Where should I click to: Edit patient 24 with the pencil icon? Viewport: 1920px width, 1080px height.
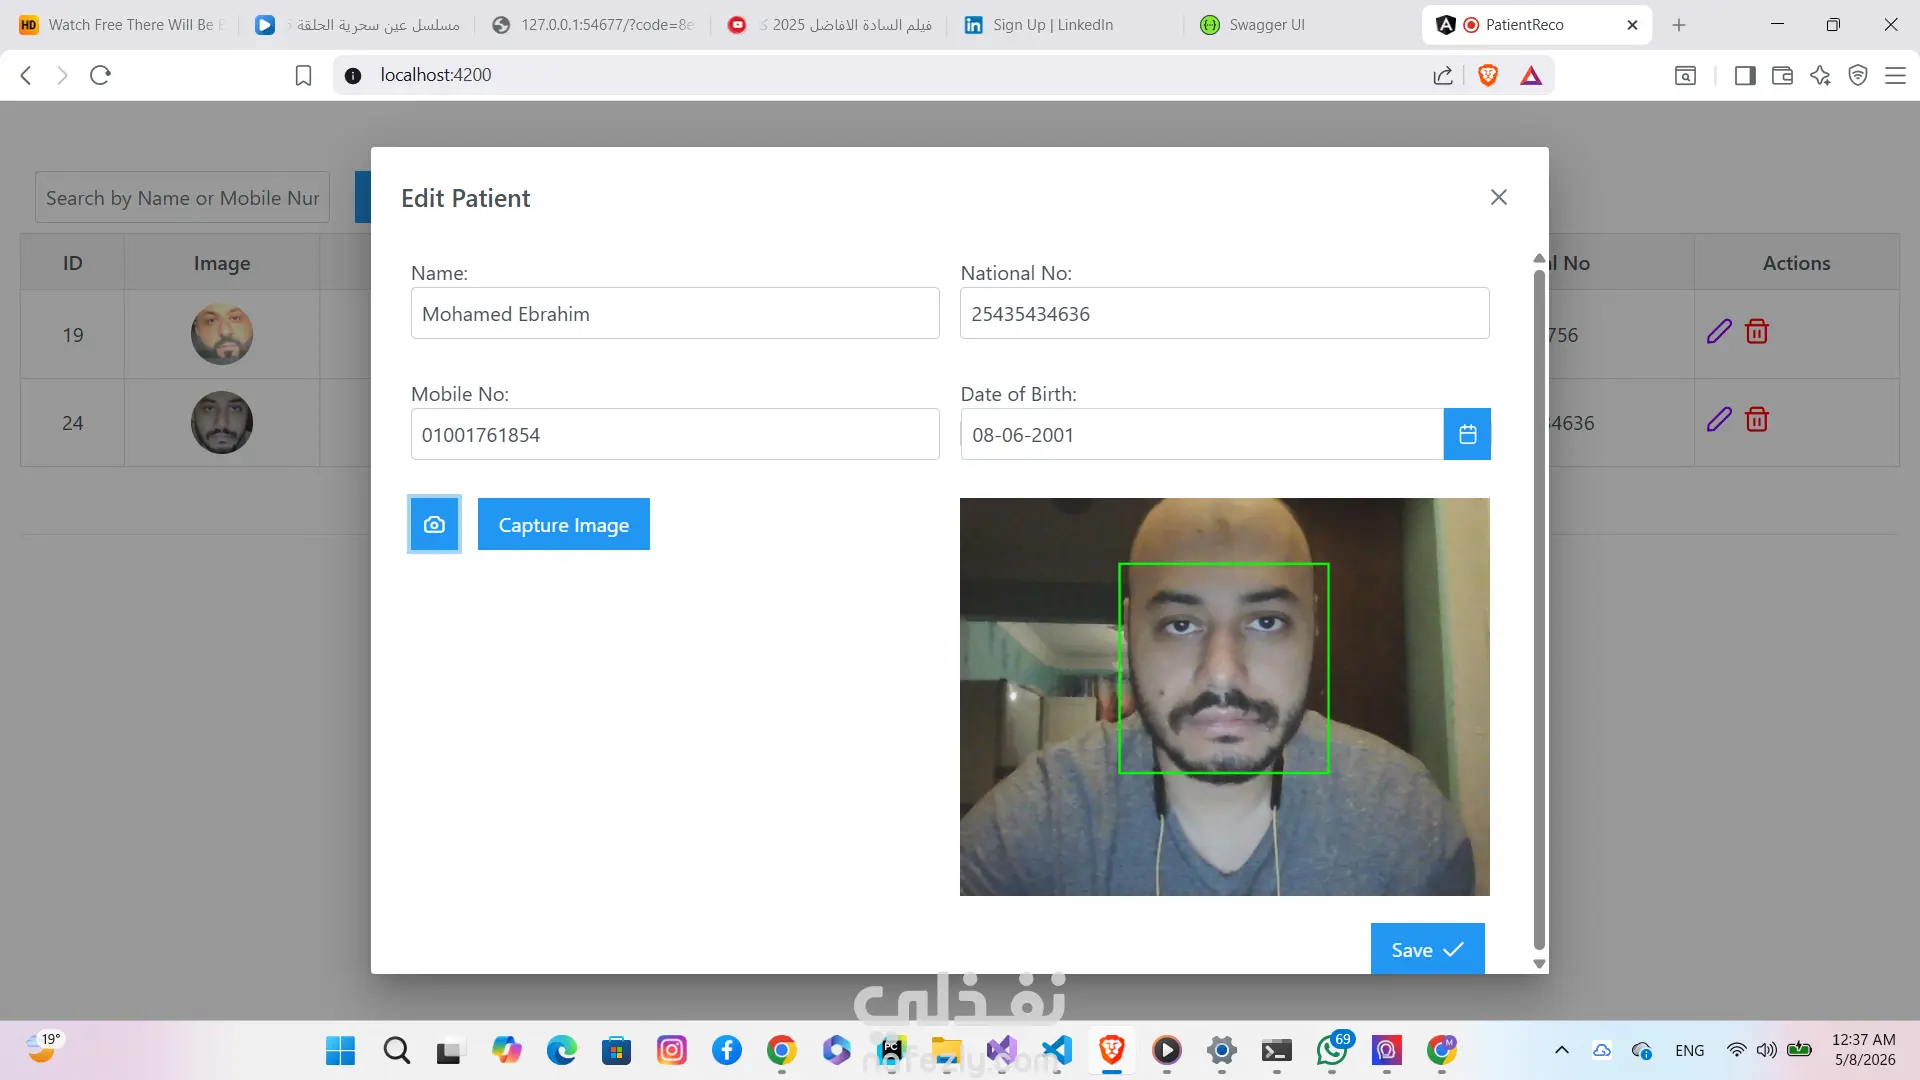1719,420
